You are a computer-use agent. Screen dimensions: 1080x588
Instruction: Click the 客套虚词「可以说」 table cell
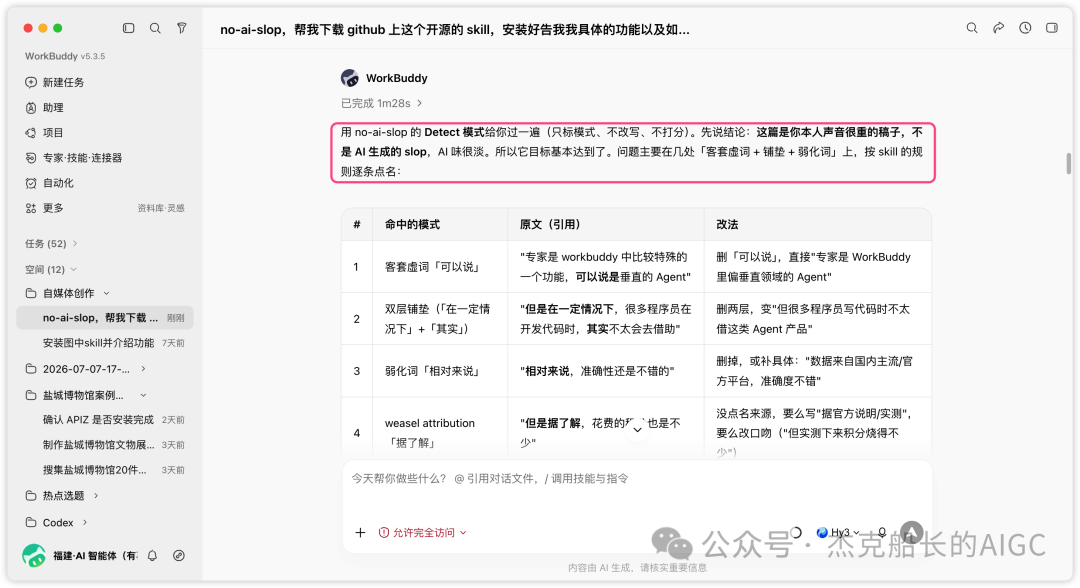(440, 267)
